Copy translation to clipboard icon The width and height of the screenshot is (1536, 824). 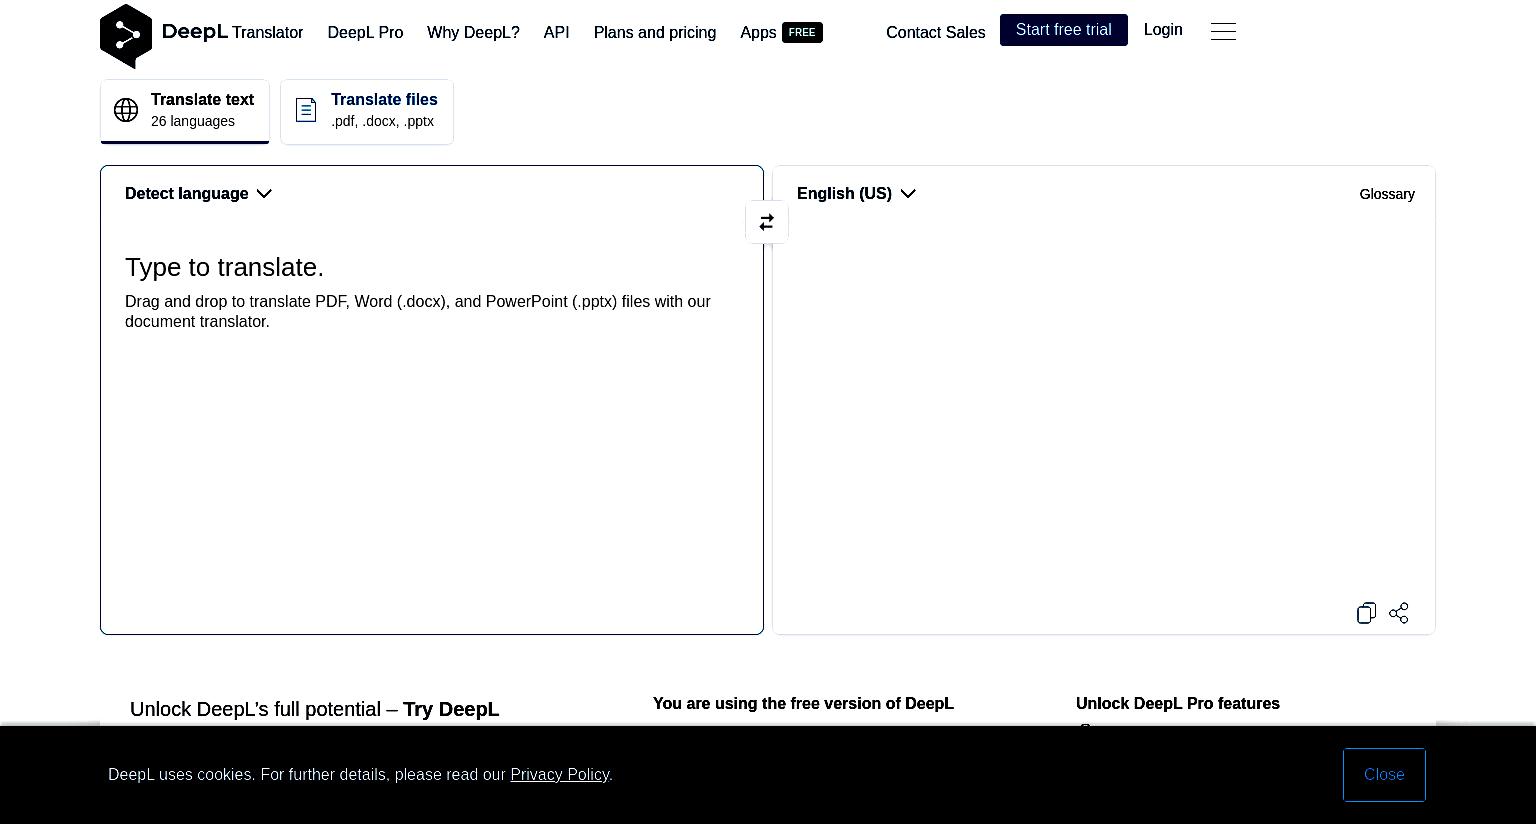pyautogui.click(x=1366, y=613)
